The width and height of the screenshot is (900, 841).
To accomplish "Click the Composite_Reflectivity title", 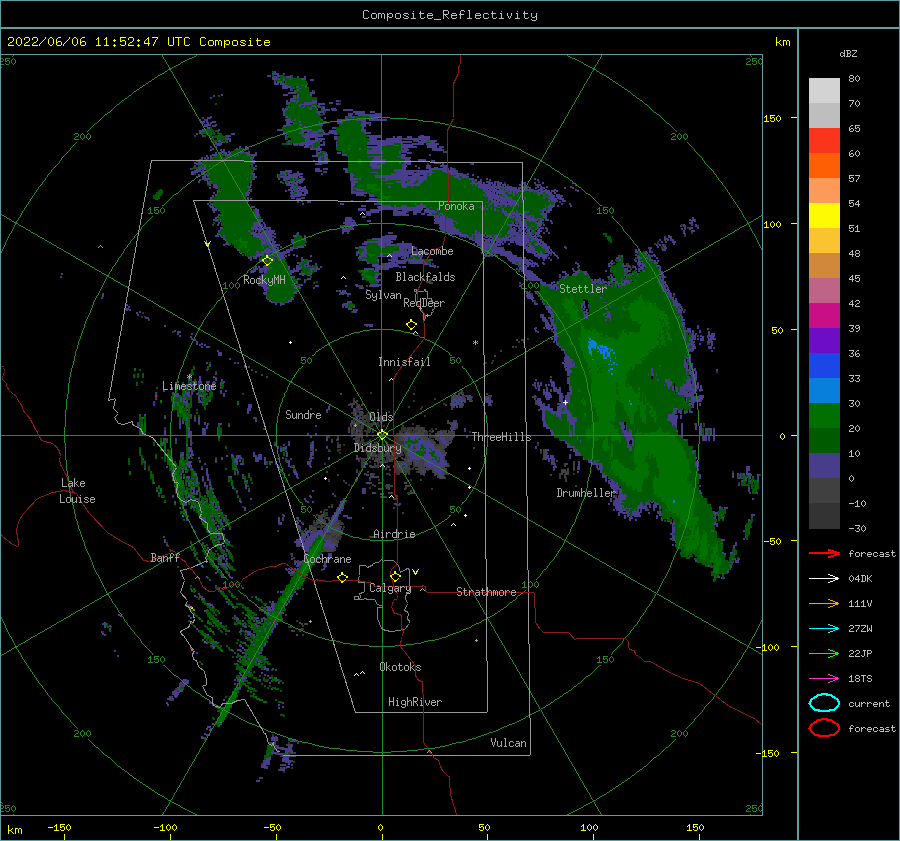I will [x=449, y=15].
